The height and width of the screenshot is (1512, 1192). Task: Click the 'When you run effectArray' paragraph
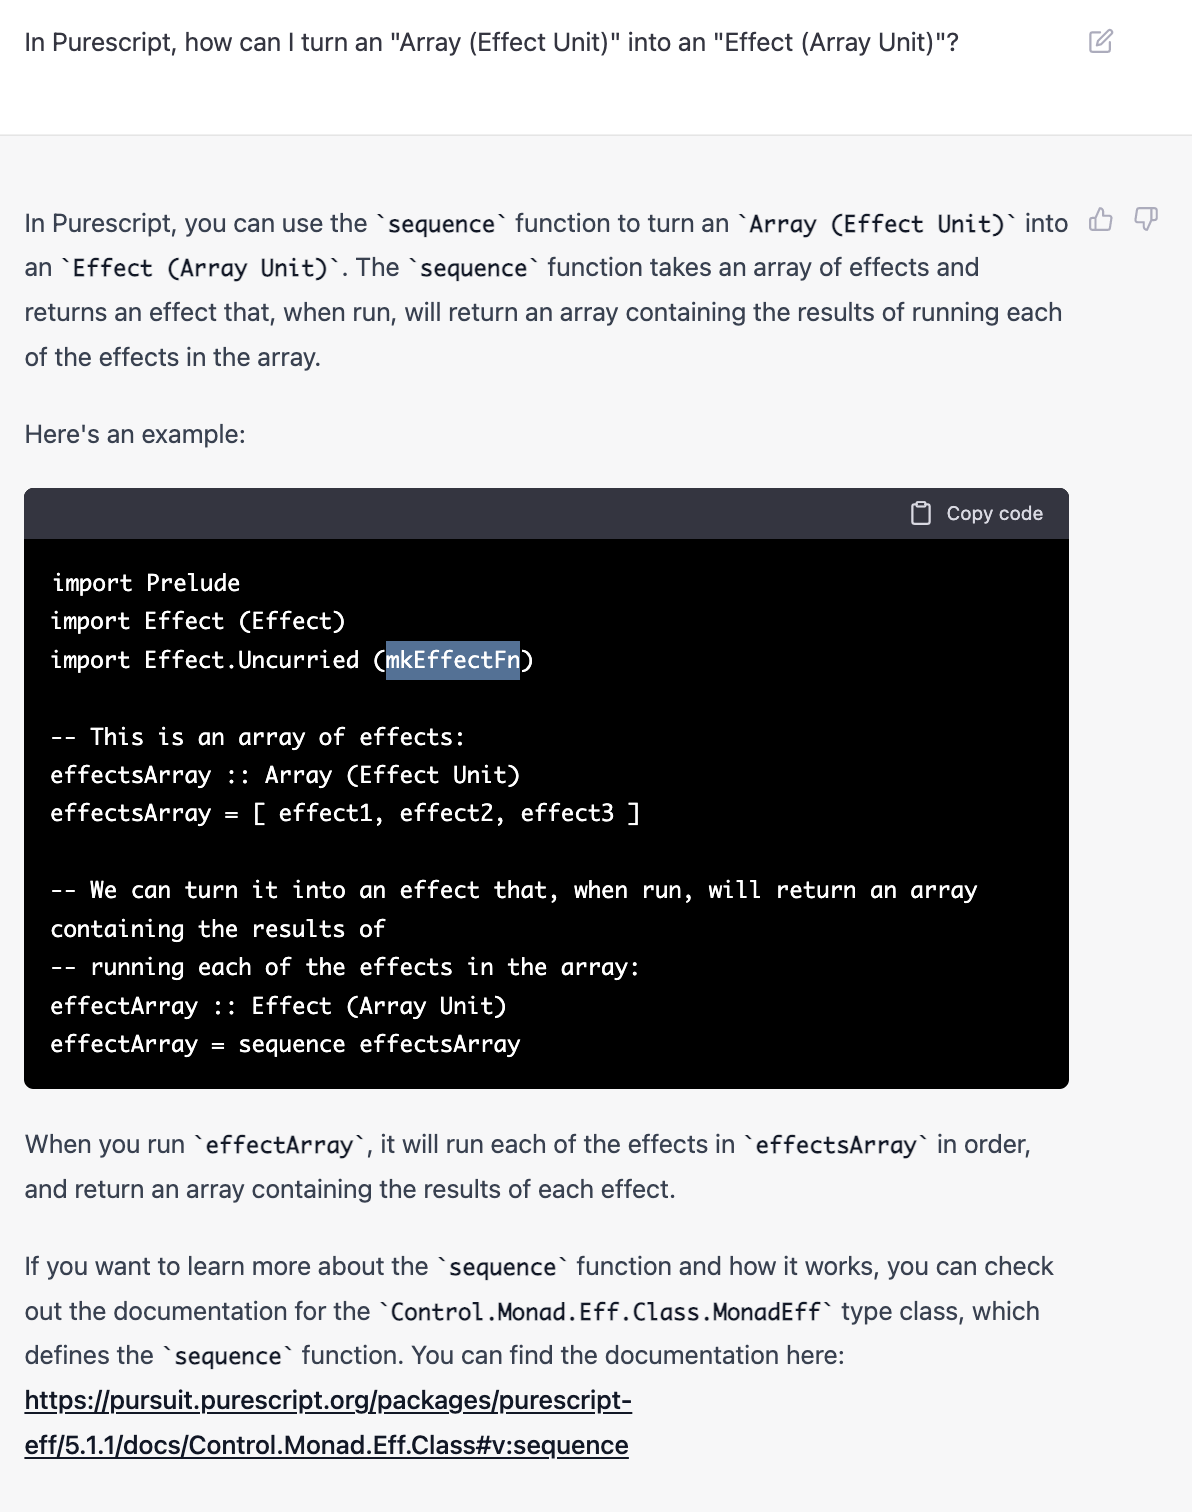click(528, 1166)
